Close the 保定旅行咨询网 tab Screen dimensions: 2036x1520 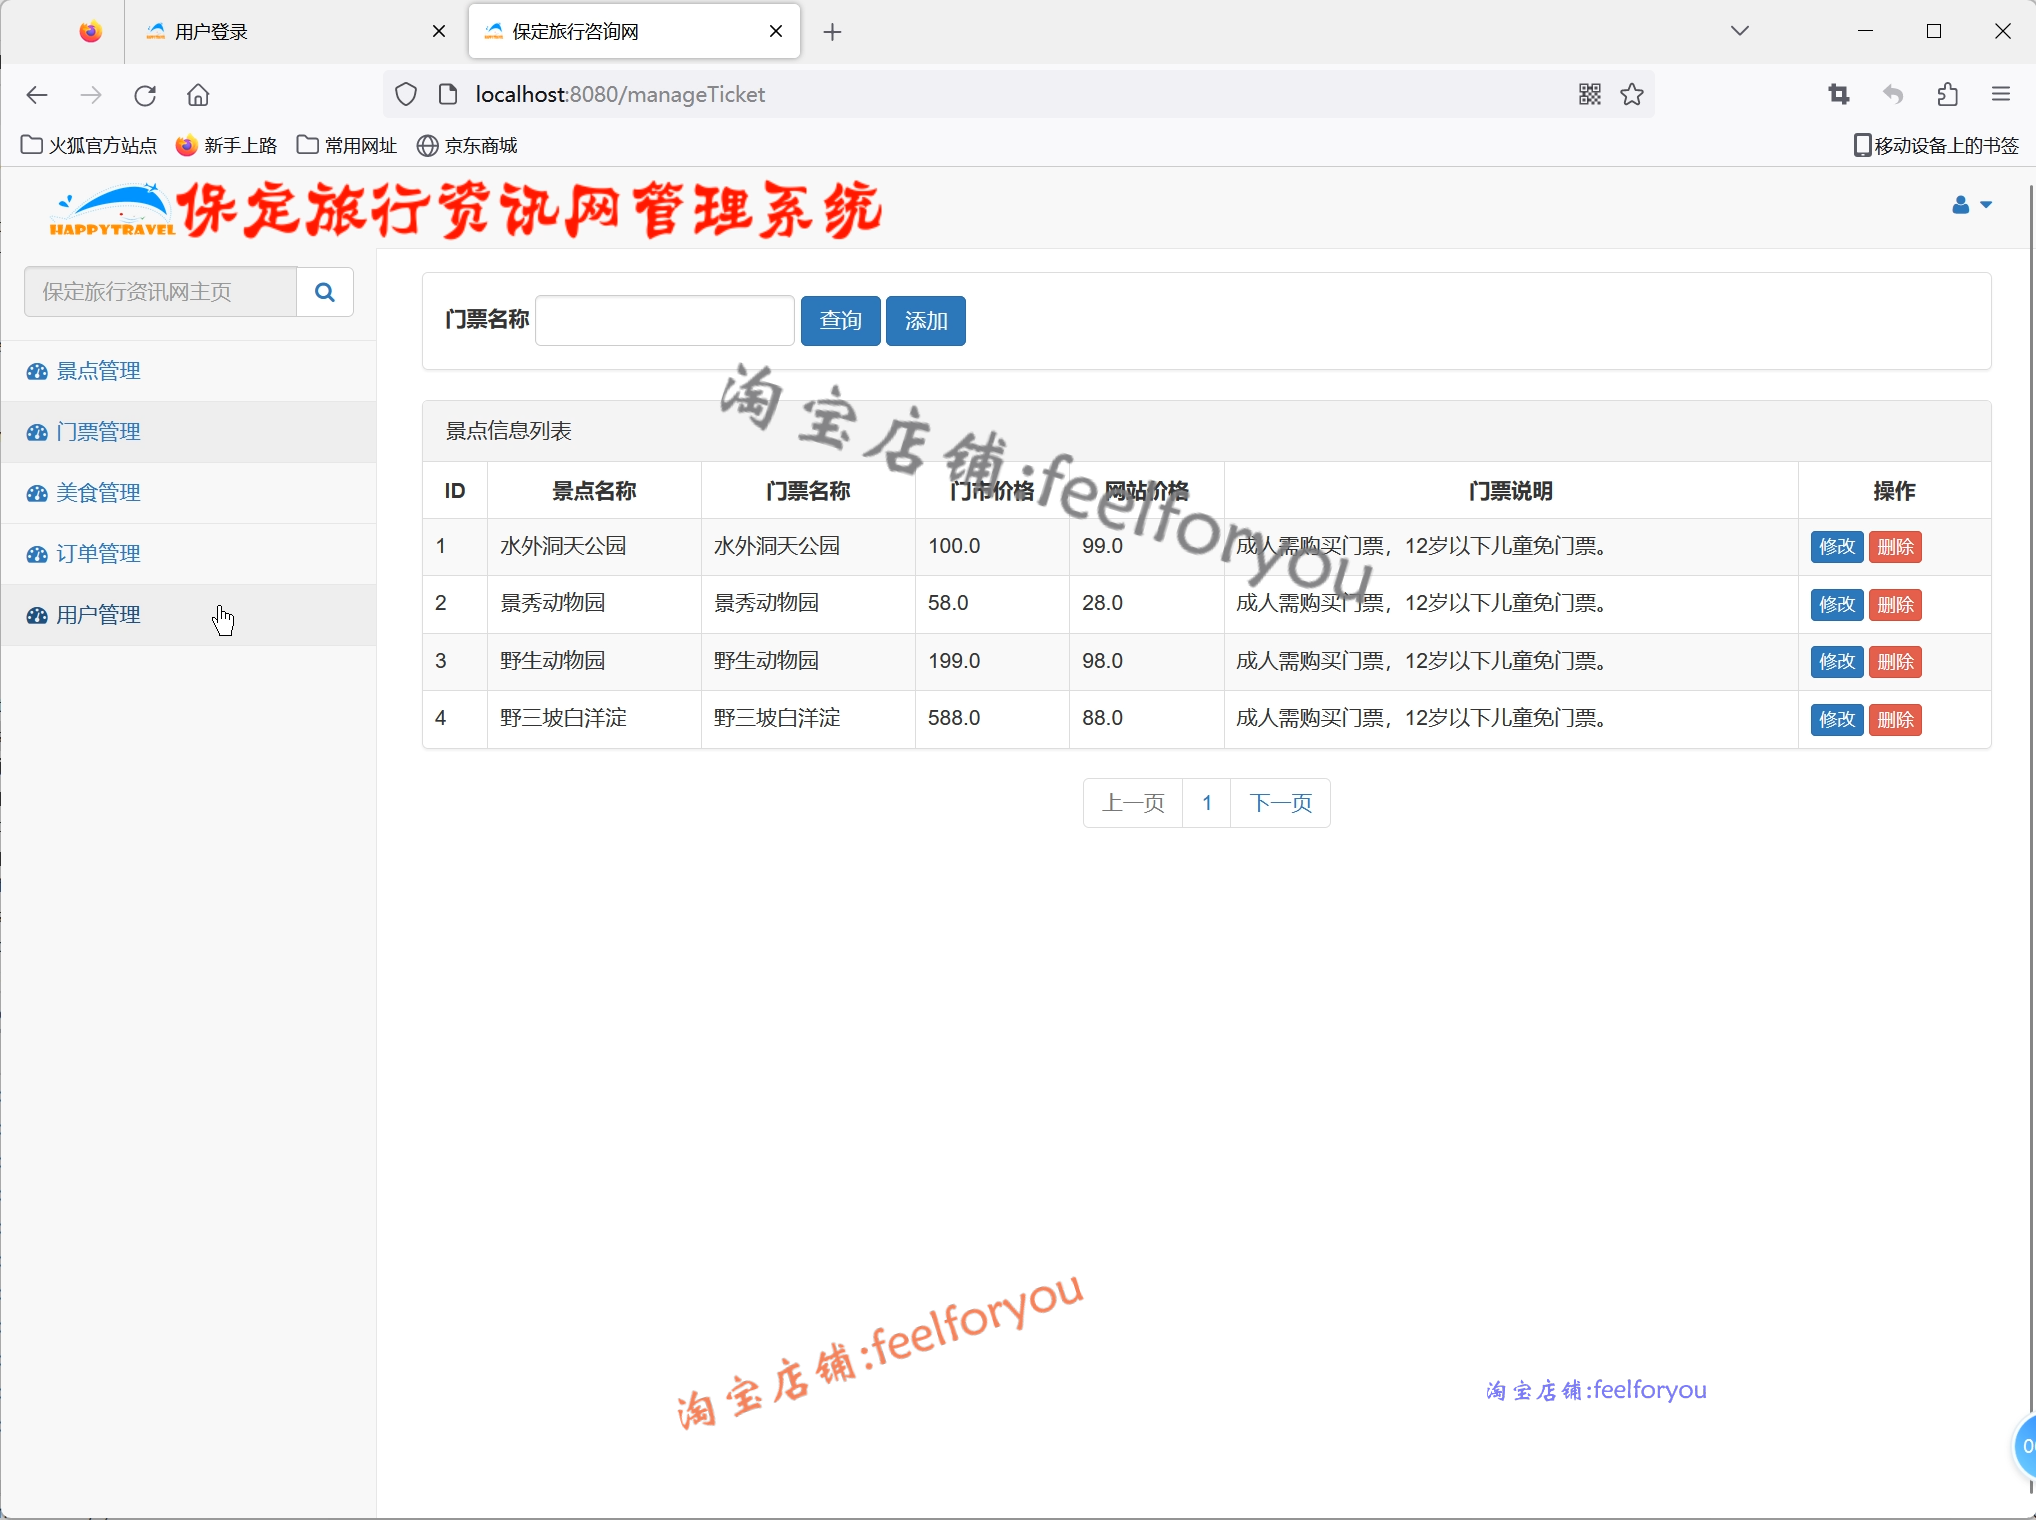(x=776, y=32)
